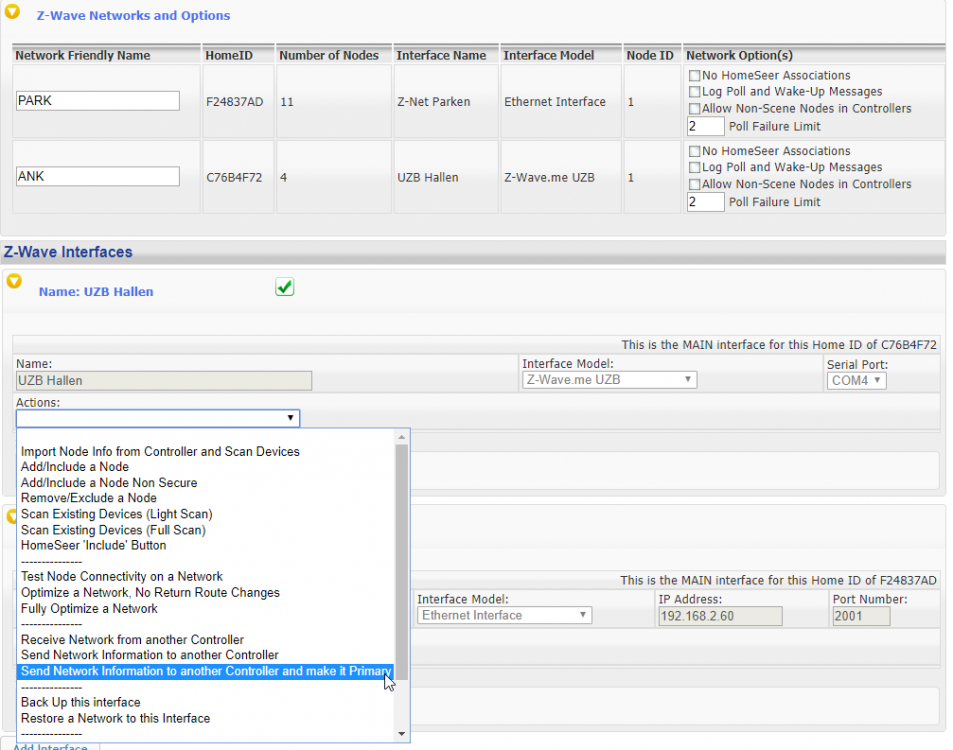953x750 pixels.
Task: Open the Z-Wave.me UZB Interface Model dropdown
Action: [609, 380]
